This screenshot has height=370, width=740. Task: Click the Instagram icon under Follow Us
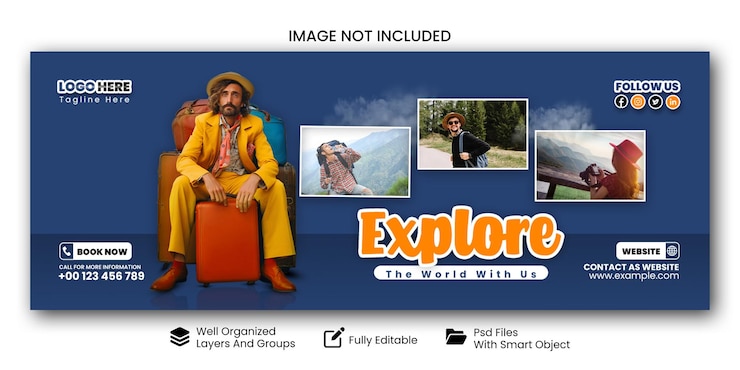click(638, 101)
